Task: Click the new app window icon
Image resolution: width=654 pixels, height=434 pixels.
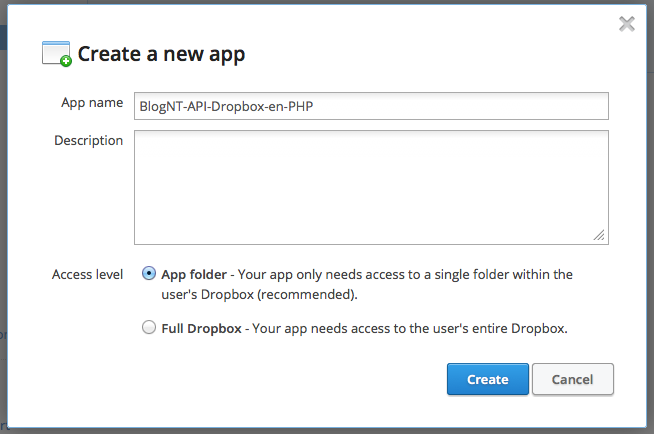Action: pyautogui.click(x=57, y=54)
